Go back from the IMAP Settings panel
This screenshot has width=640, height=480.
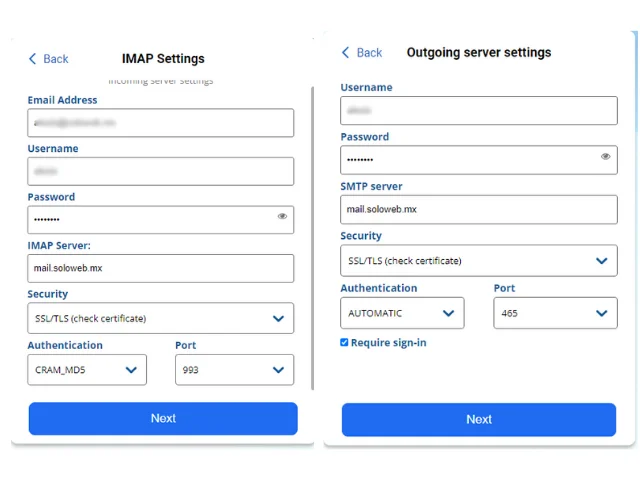[49, 59]
